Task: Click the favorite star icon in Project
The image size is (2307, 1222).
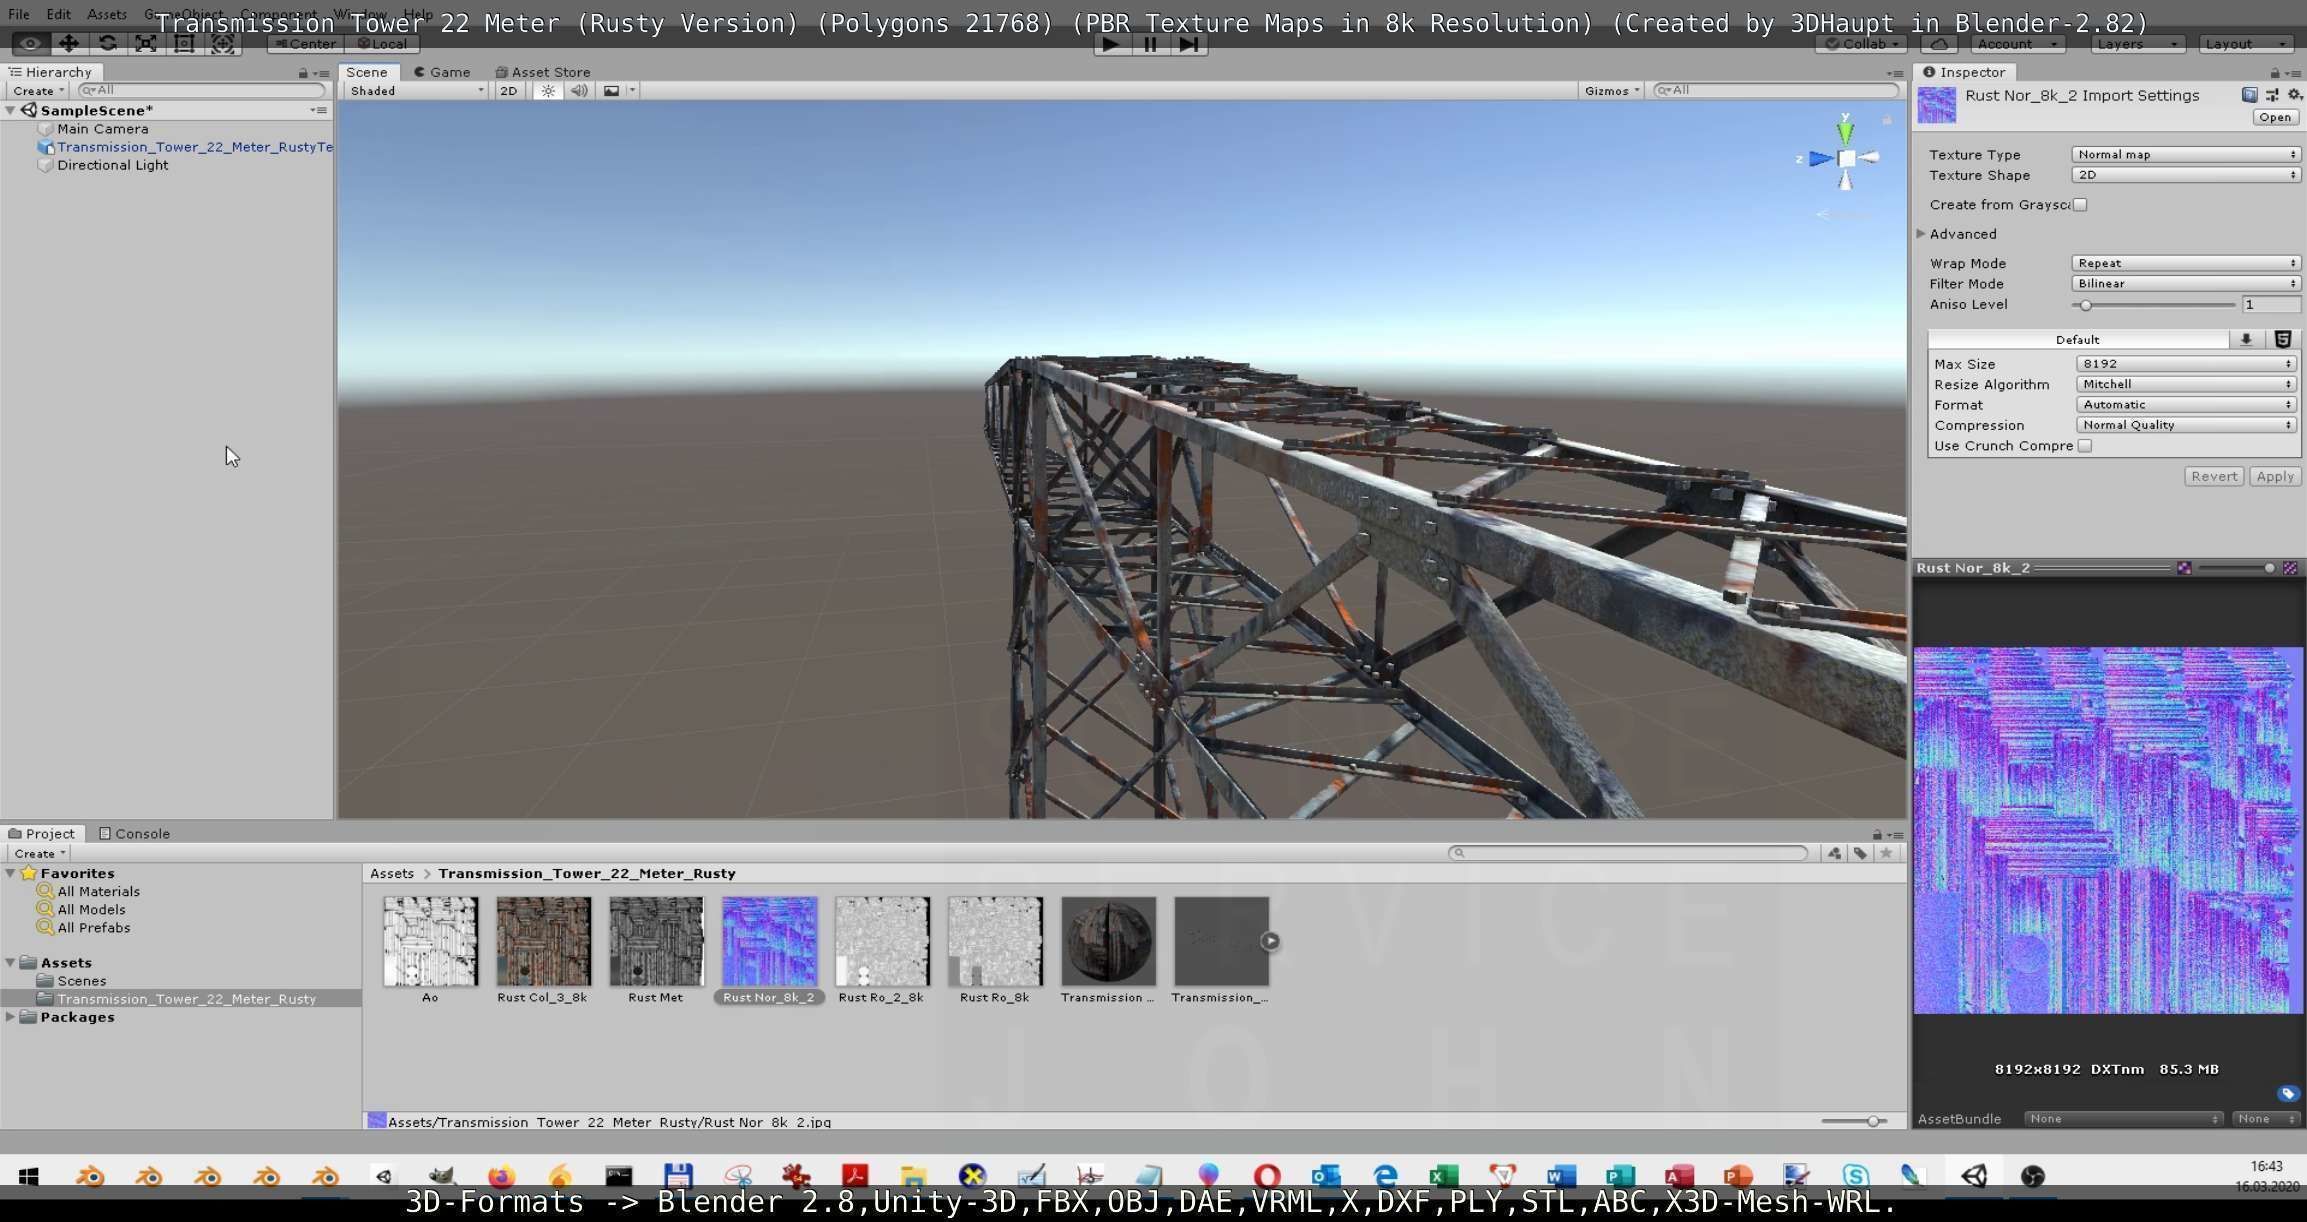Action: tap(1886, 854)
